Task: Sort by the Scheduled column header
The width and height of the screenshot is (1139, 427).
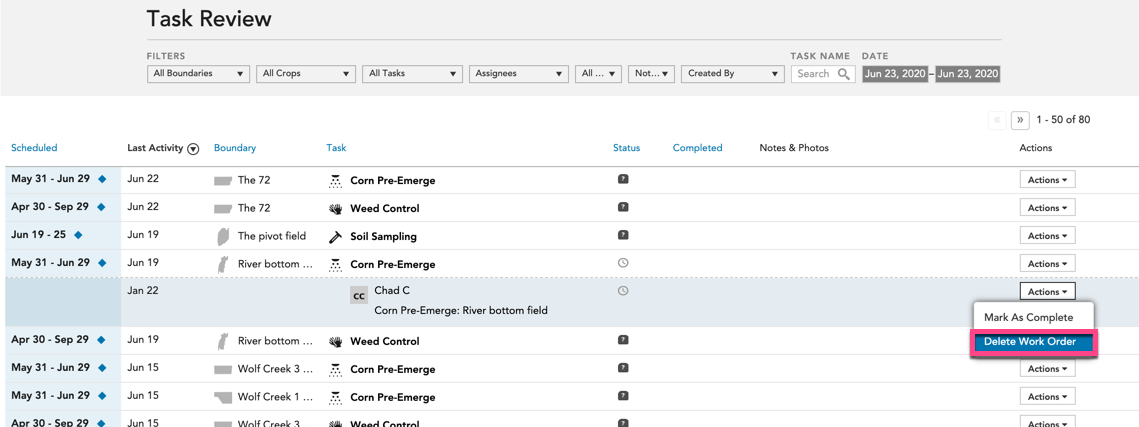Action: [x=34, y=147]
